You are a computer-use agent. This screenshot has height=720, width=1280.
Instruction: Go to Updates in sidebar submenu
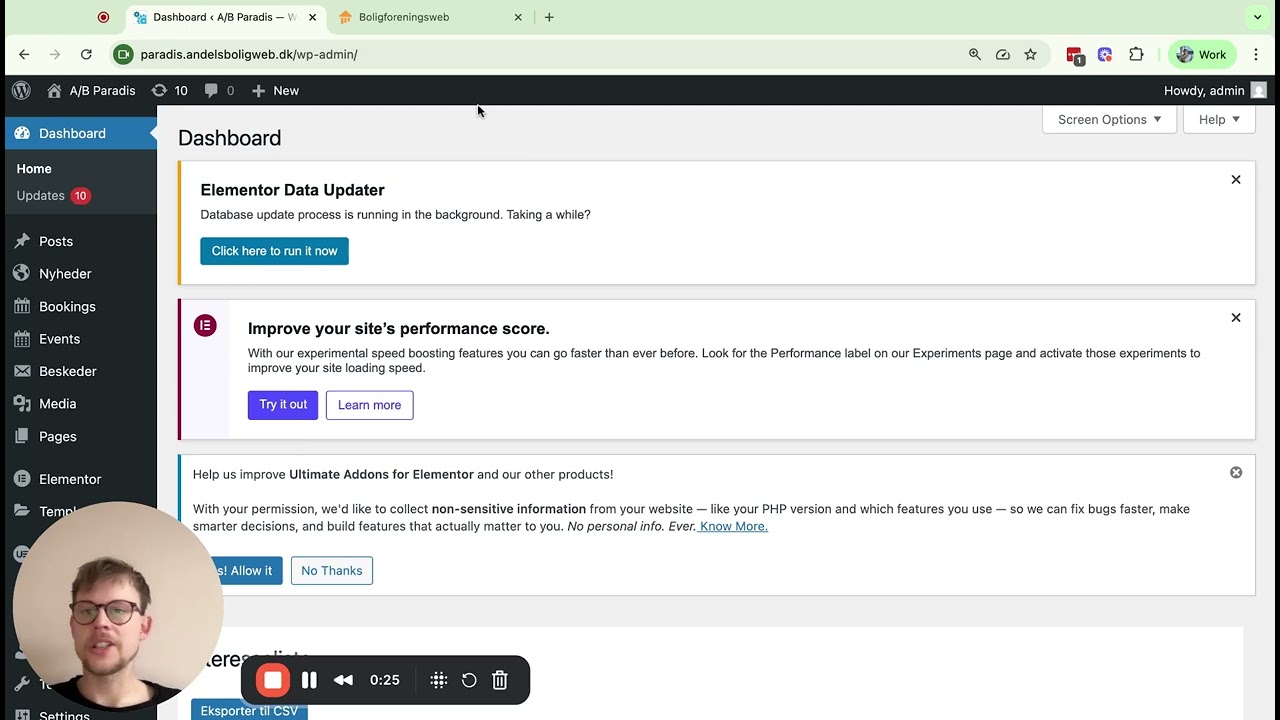click(x=52, y=195)
